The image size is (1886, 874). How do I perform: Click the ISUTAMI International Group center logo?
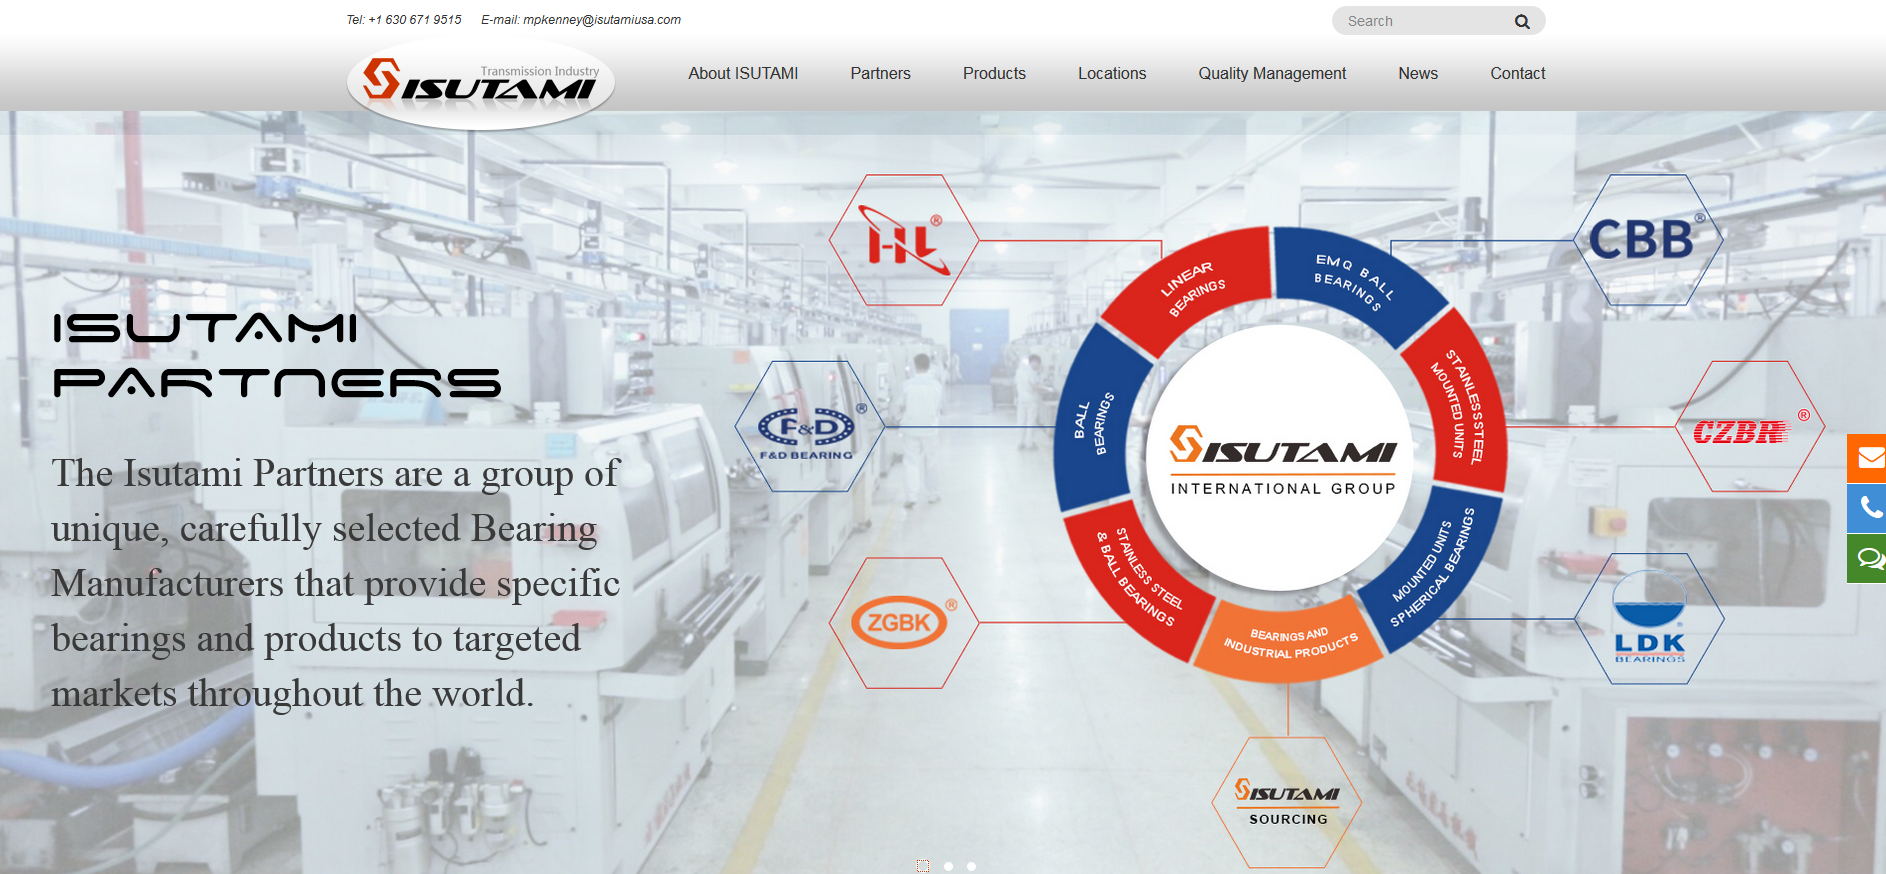click(1282, 458)
